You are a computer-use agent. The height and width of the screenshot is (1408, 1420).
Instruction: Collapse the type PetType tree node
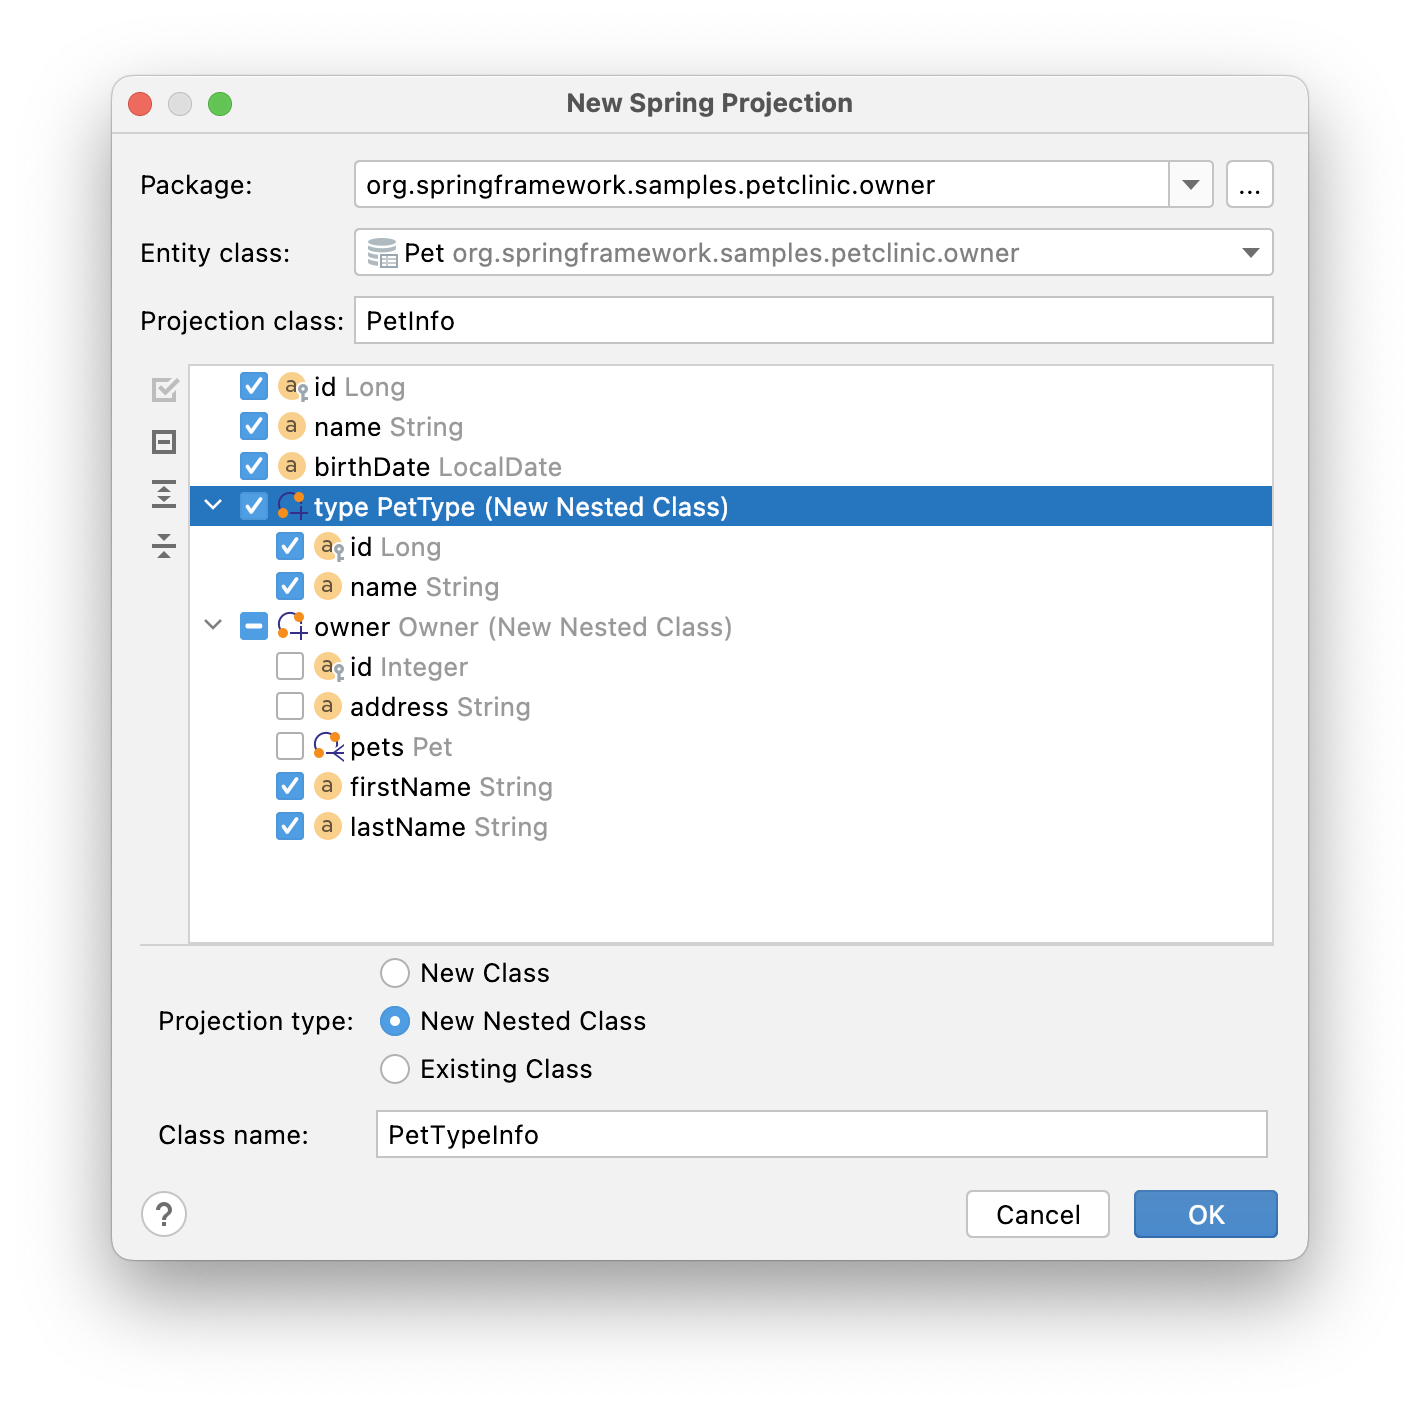(x=213, y=506)
